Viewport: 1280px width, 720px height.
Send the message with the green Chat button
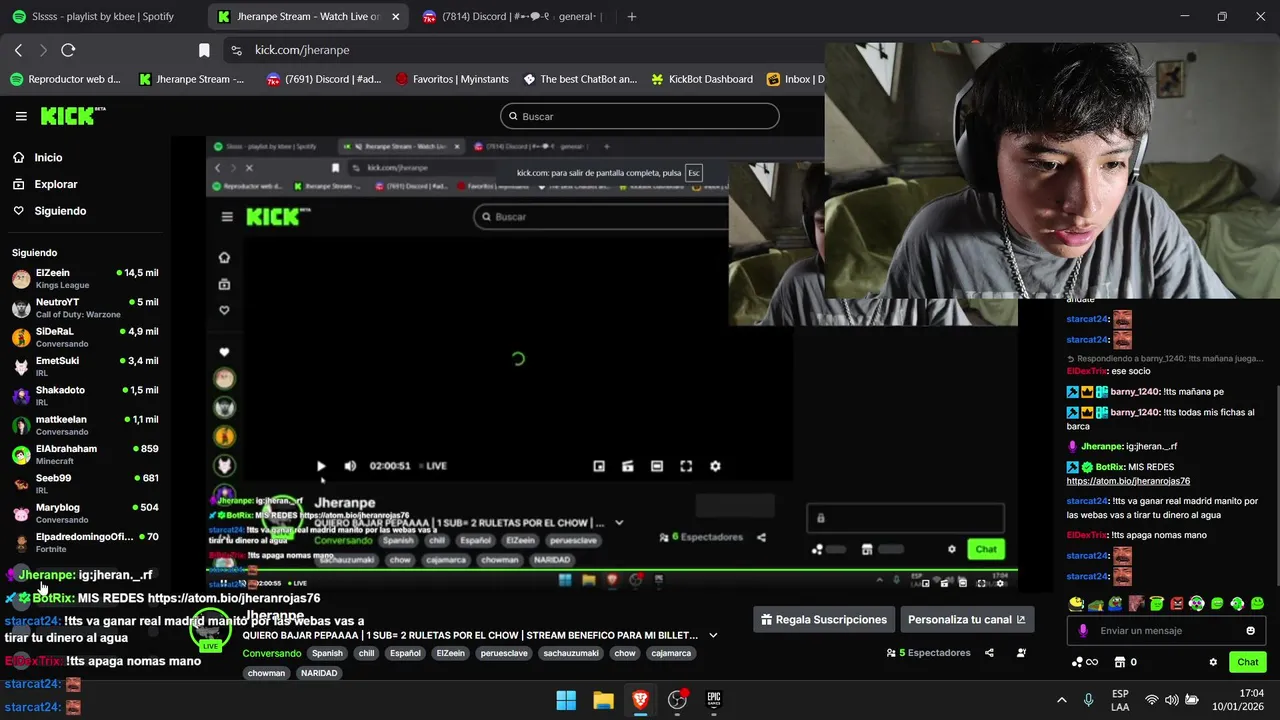tap(1248, 662)
